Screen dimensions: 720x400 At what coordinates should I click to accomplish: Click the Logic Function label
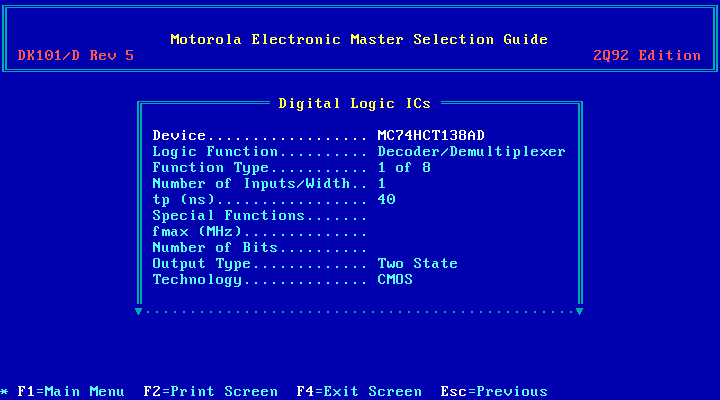tap(215, 152)
